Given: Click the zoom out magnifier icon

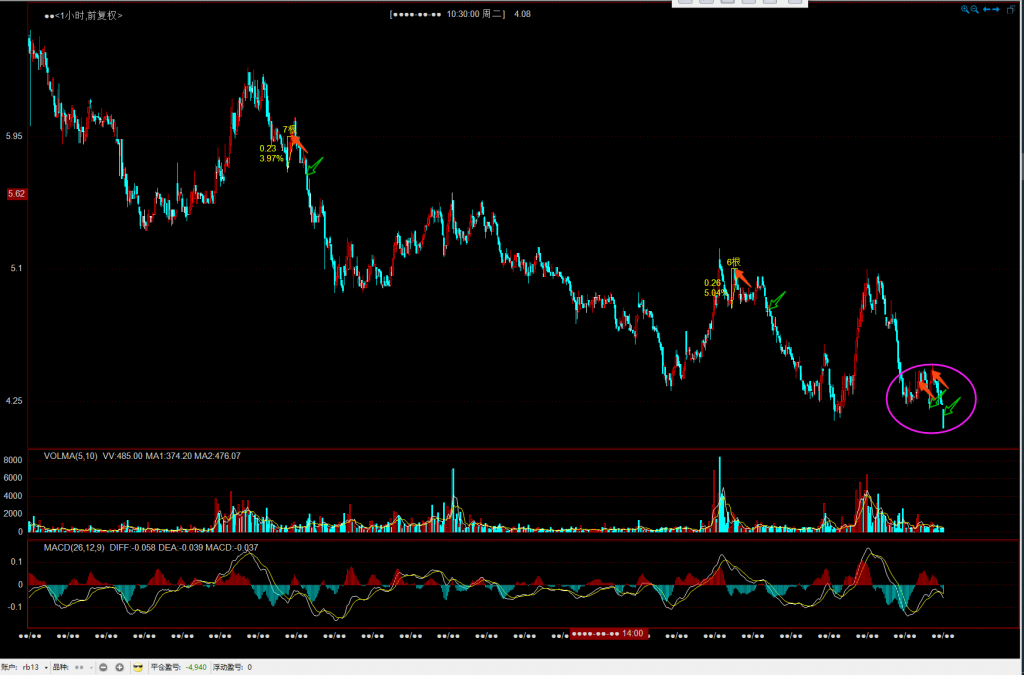Looking at the screenshot, I should pos(975,9).
